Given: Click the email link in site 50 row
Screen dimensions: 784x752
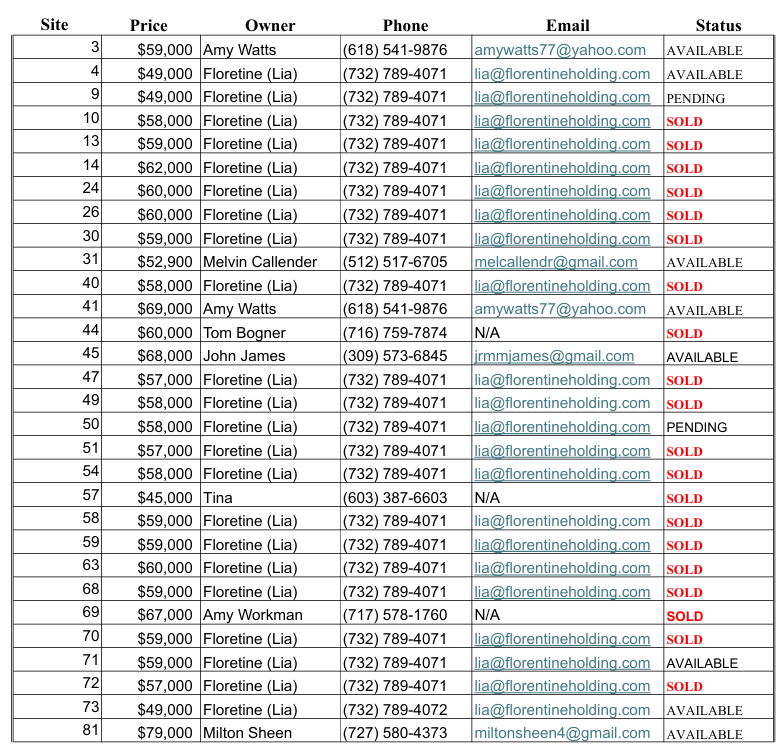Looking at the screenshot, I should 562,427.
